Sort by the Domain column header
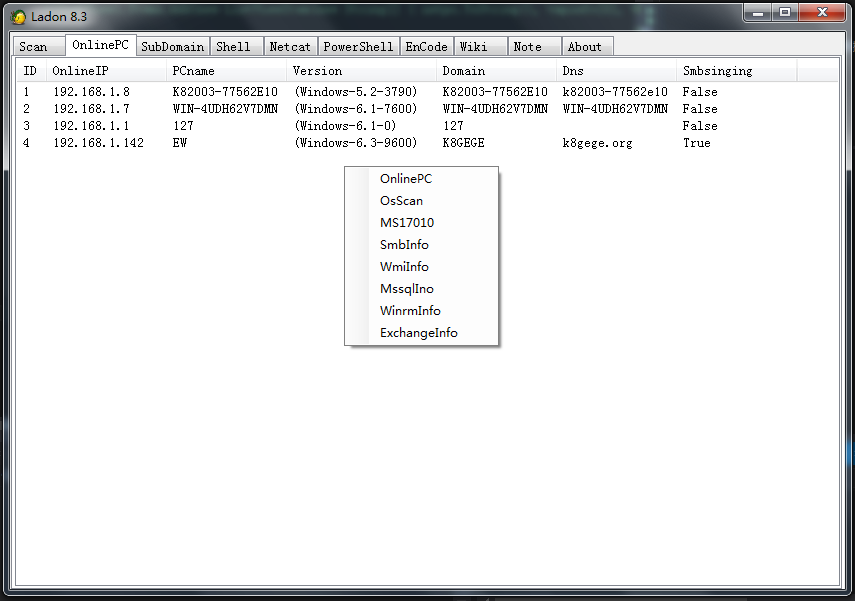 point(496,71)
